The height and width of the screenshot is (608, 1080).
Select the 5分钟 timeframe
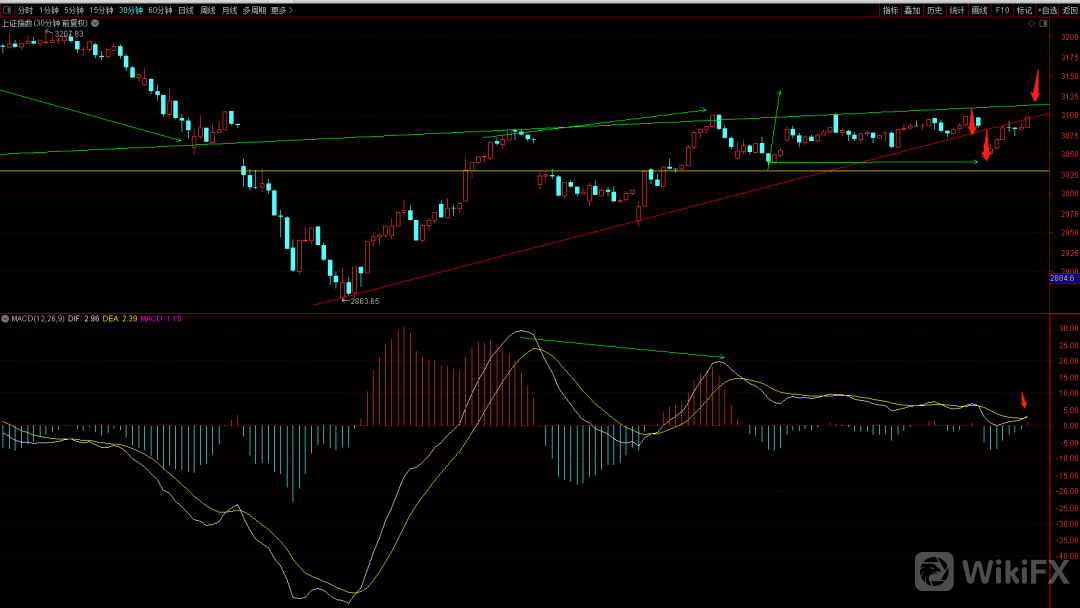point(74,10)
